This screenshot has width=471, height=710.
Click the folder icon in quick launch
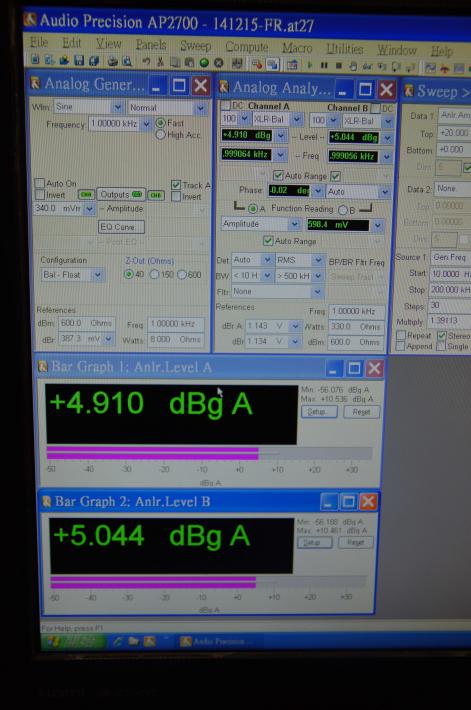133,641
